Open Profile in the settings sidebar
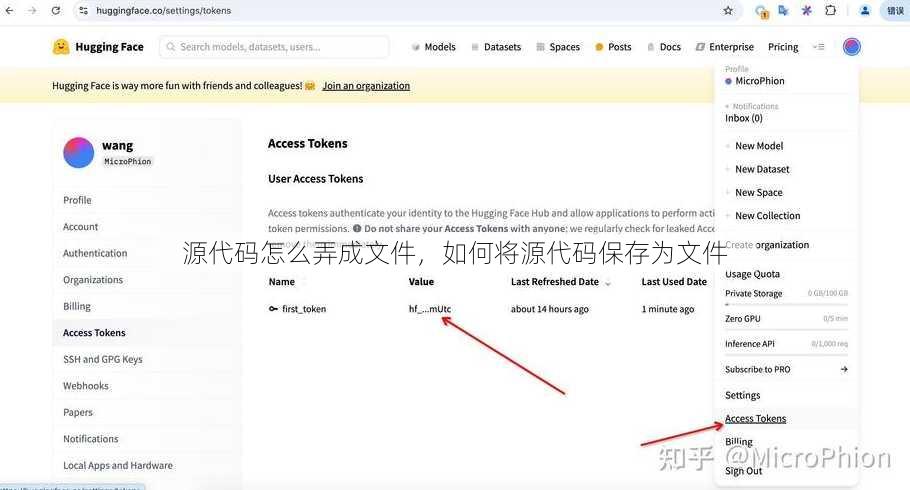 pyautogui.click(x=77, y=200)
